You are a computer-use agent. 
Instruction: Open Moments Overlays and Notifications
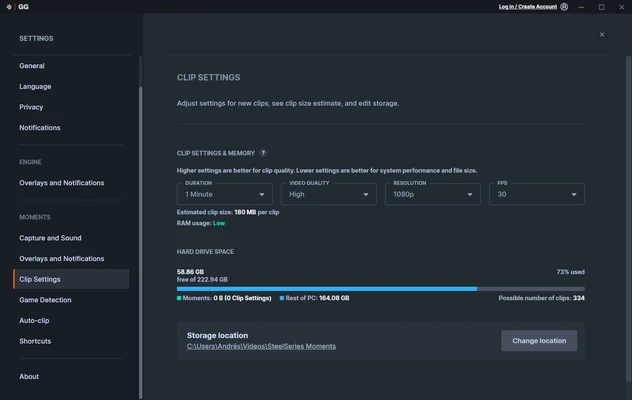(x=62, y=258)
